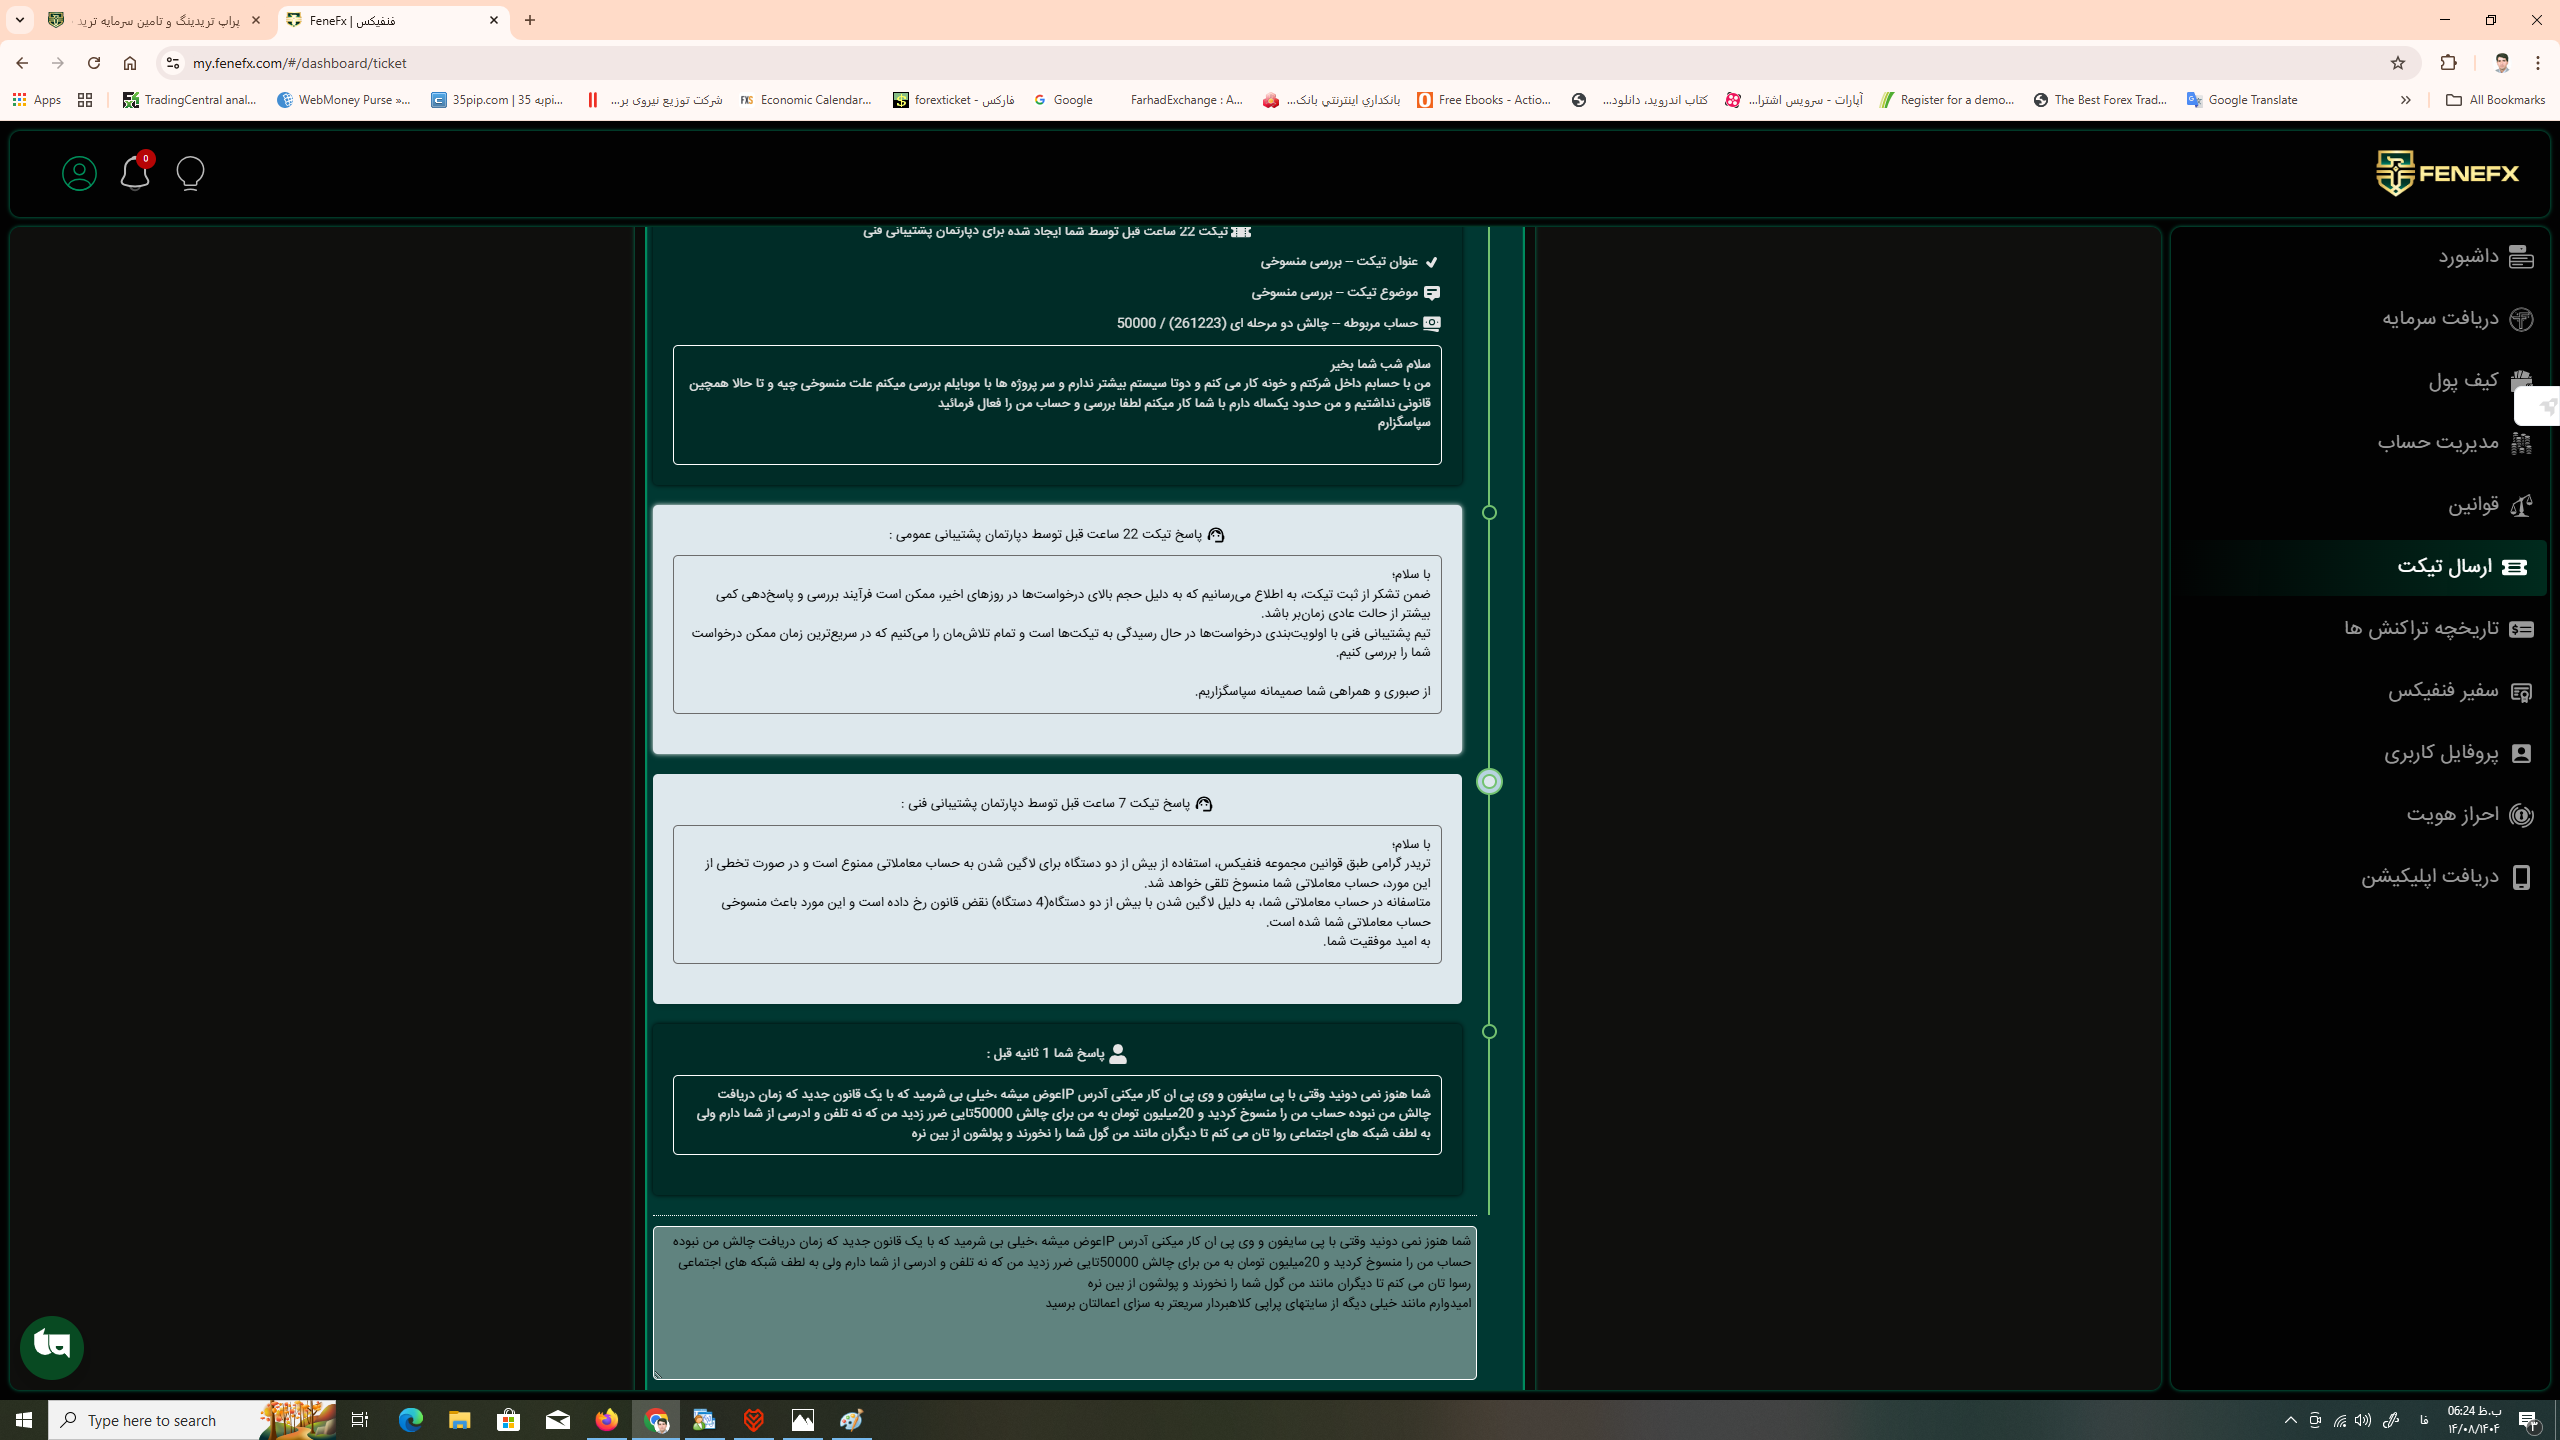Viewport: 2560px width, 1440px height.
Task: Open Google Translate bookmark
Action: (2241, 100)
